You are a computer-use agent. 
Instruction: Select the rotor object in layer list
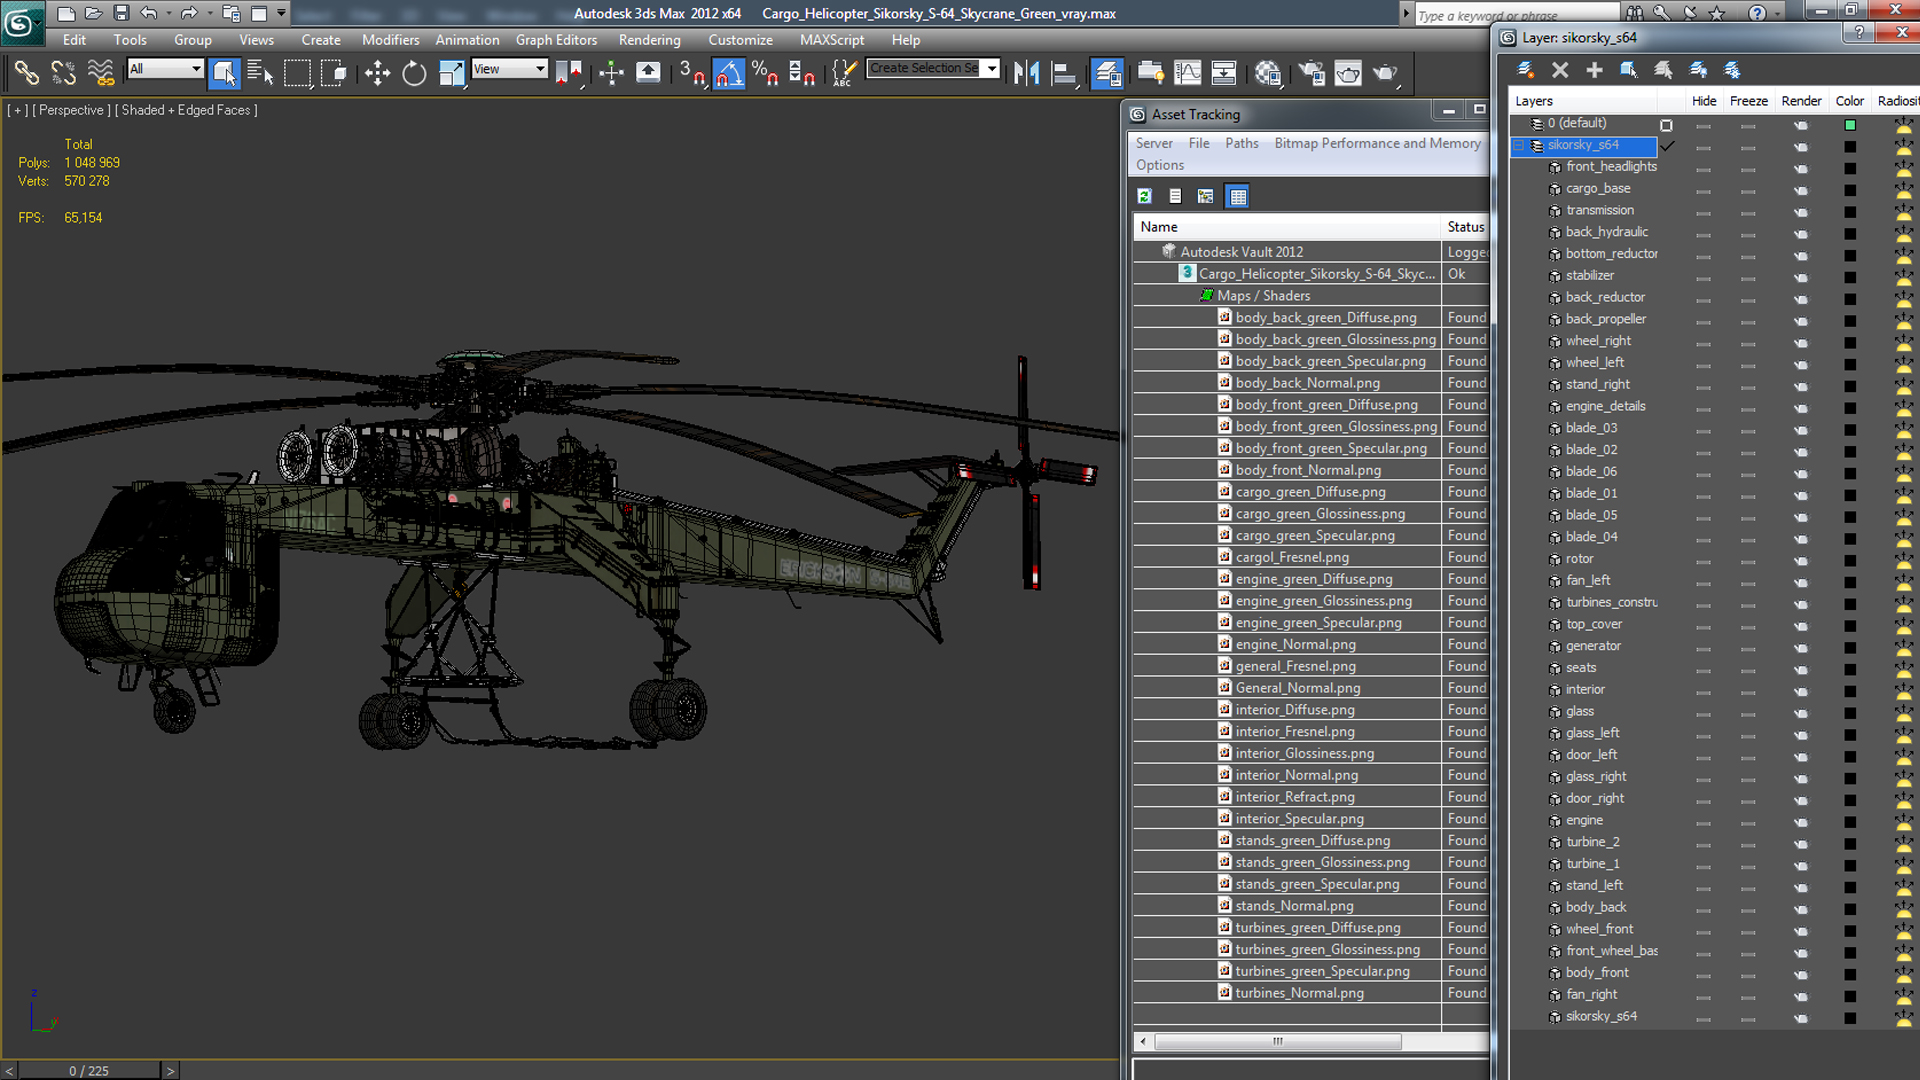tap(1579, 559)
